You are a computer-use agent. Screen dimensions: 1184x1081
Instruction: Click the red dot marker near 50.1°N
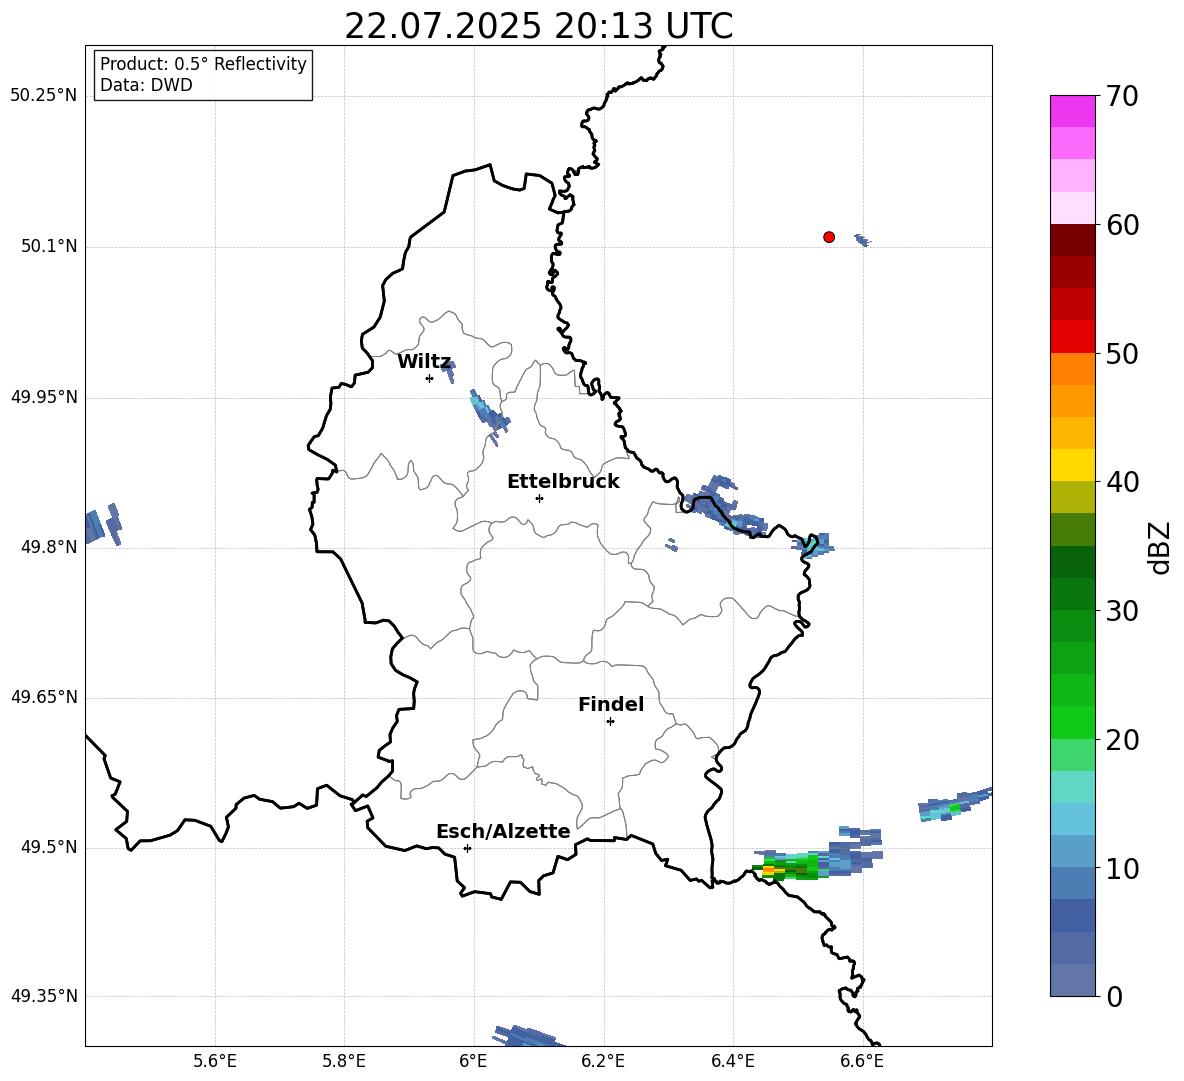click(829, 237)
